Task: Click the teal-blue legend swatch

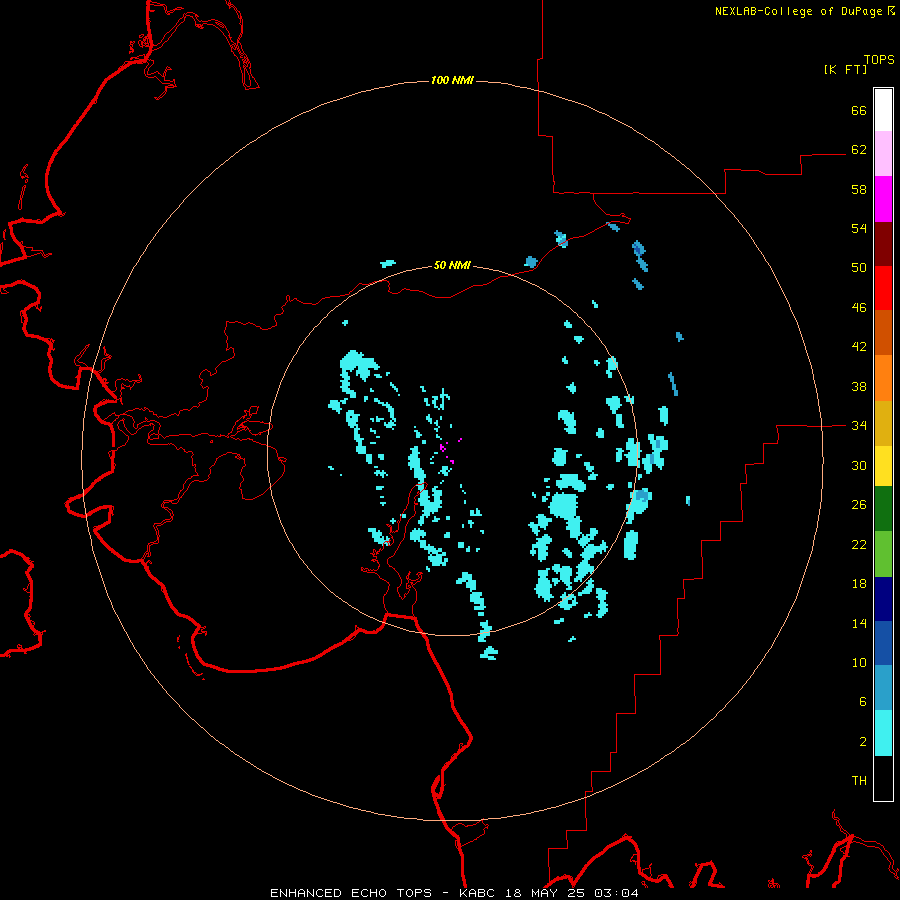Action: (883, 688)
